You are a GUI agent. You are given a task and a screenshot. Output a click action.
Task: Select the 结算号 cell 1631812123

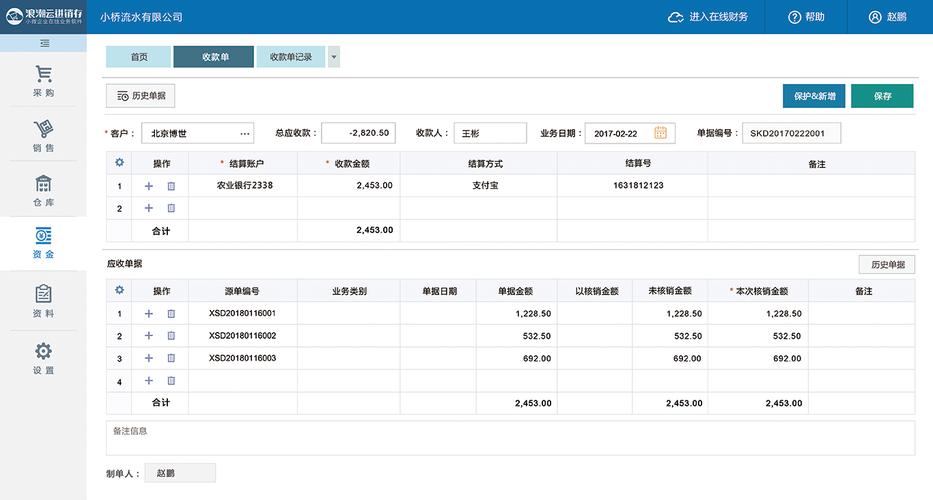click(x=632, y=186)
